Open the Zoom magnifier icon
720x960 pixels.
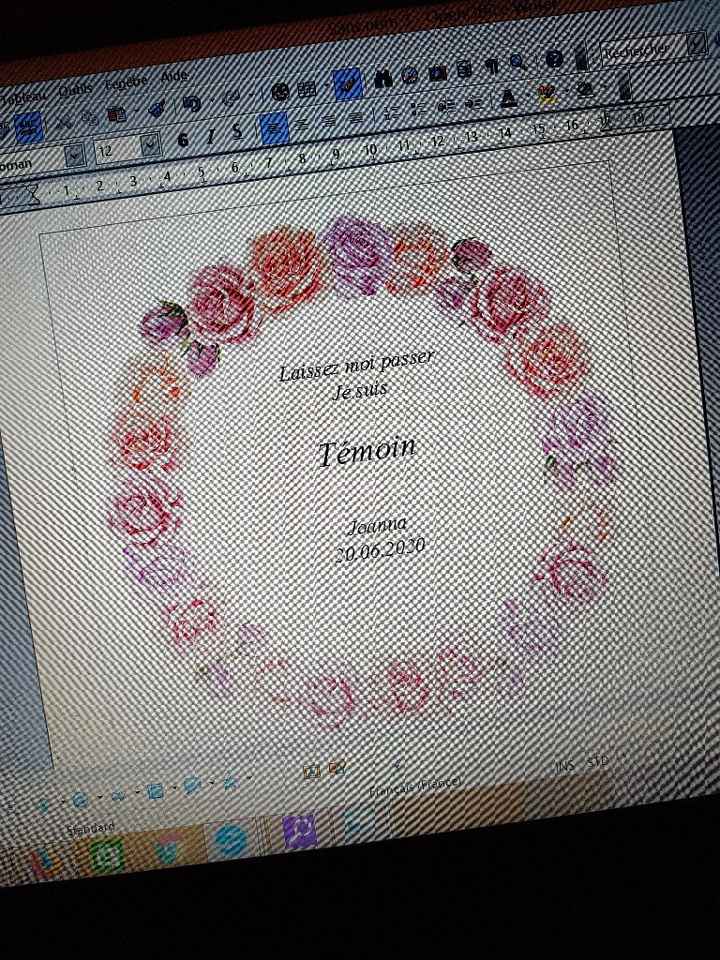pyautogui.click(x=517, y=62)
